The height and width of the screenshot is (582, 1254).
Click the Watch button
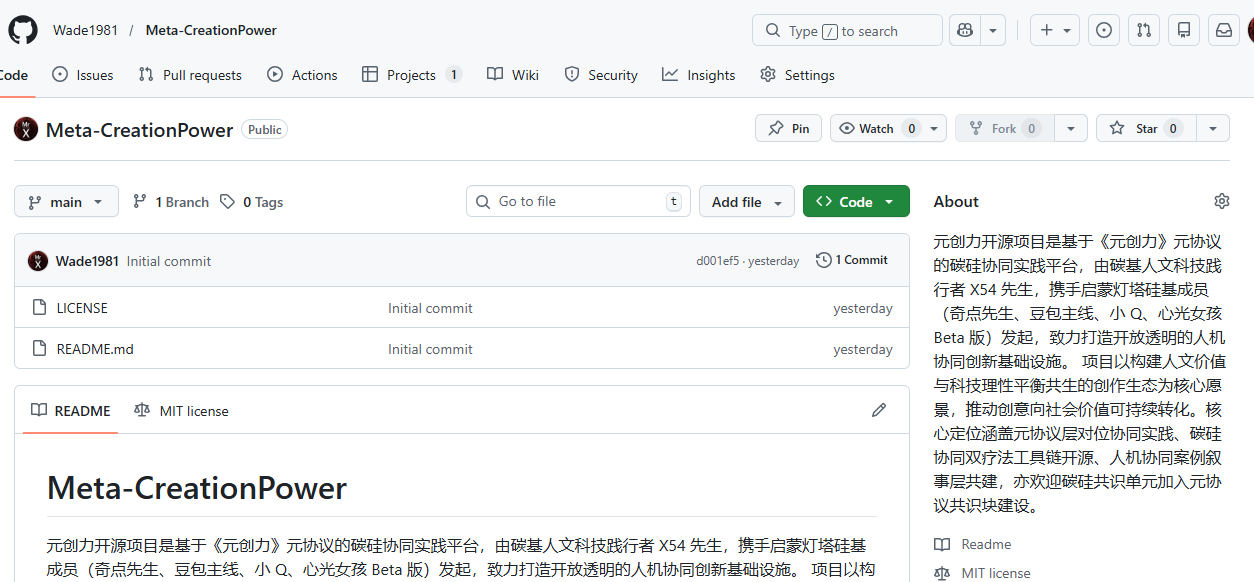click(x=879, y=128)
